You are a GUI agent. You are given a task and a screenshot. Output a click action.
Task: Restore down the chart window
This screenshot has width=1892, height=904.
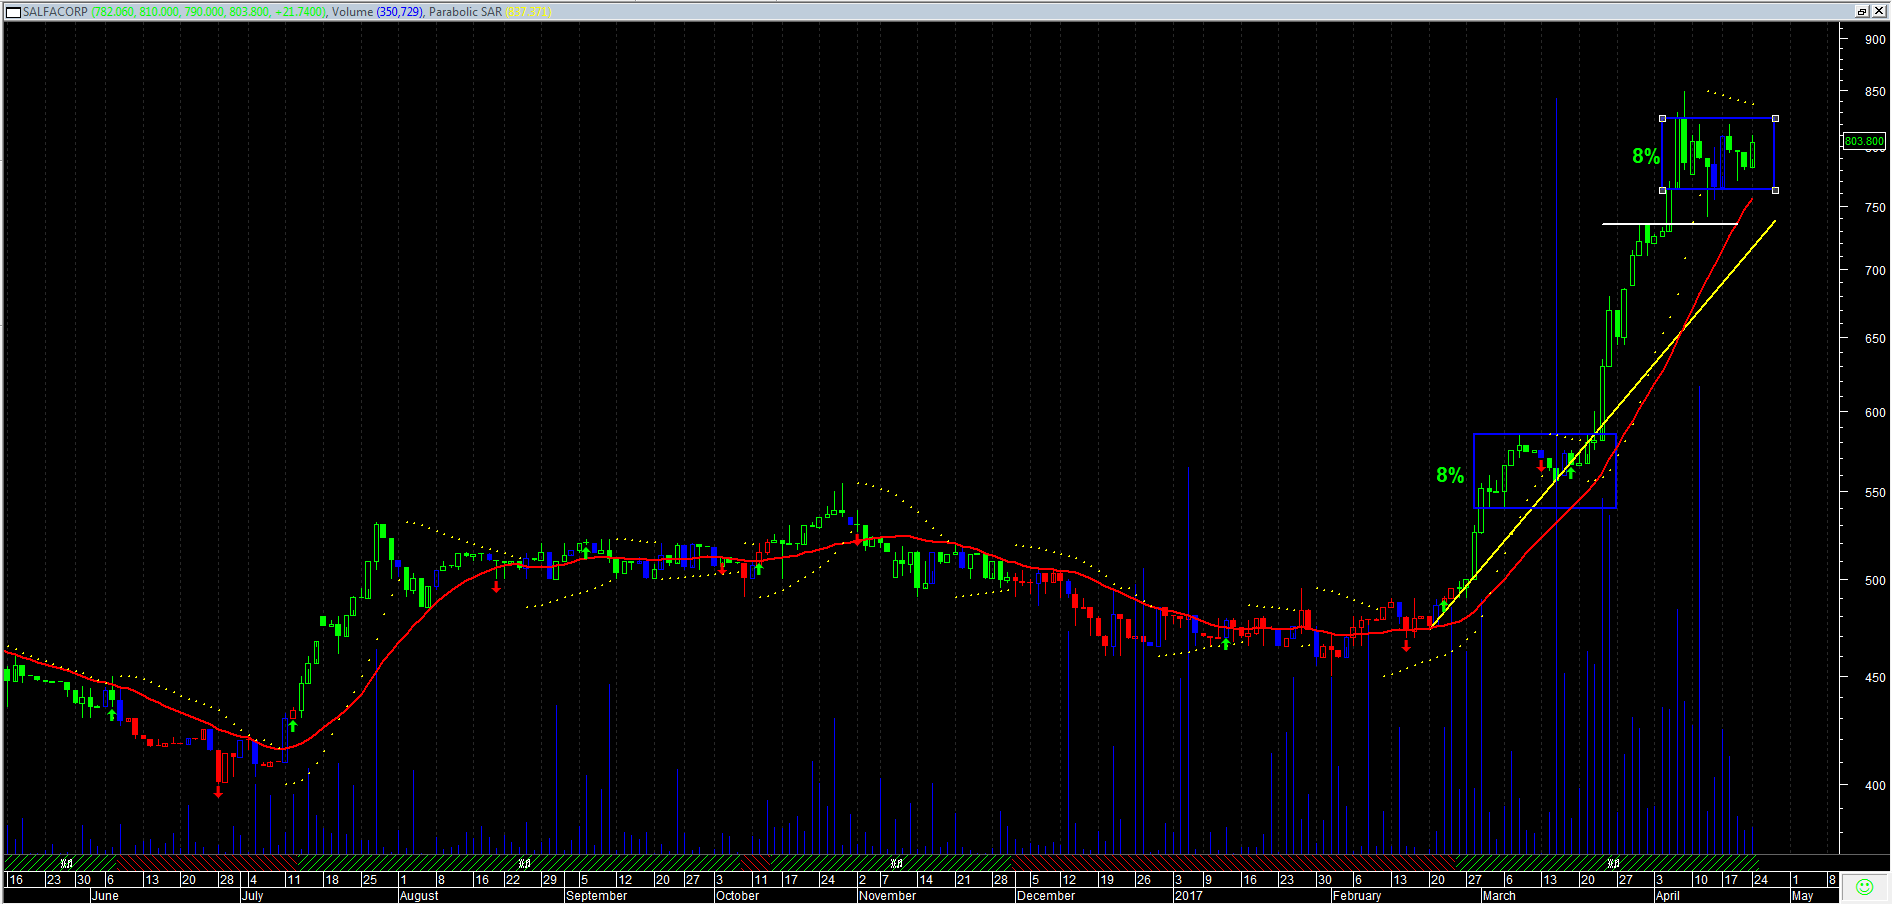click(x=1862, y=12)
